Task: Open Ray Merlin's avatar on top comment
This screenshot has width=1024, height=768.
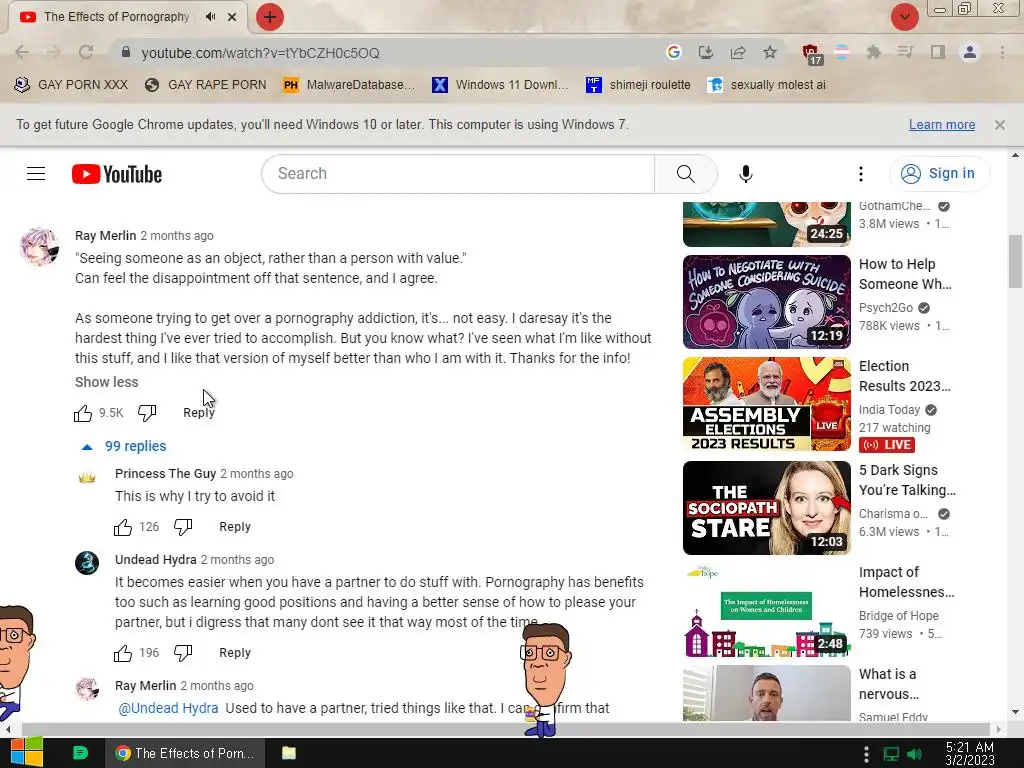Action: [x=39, y=246]
